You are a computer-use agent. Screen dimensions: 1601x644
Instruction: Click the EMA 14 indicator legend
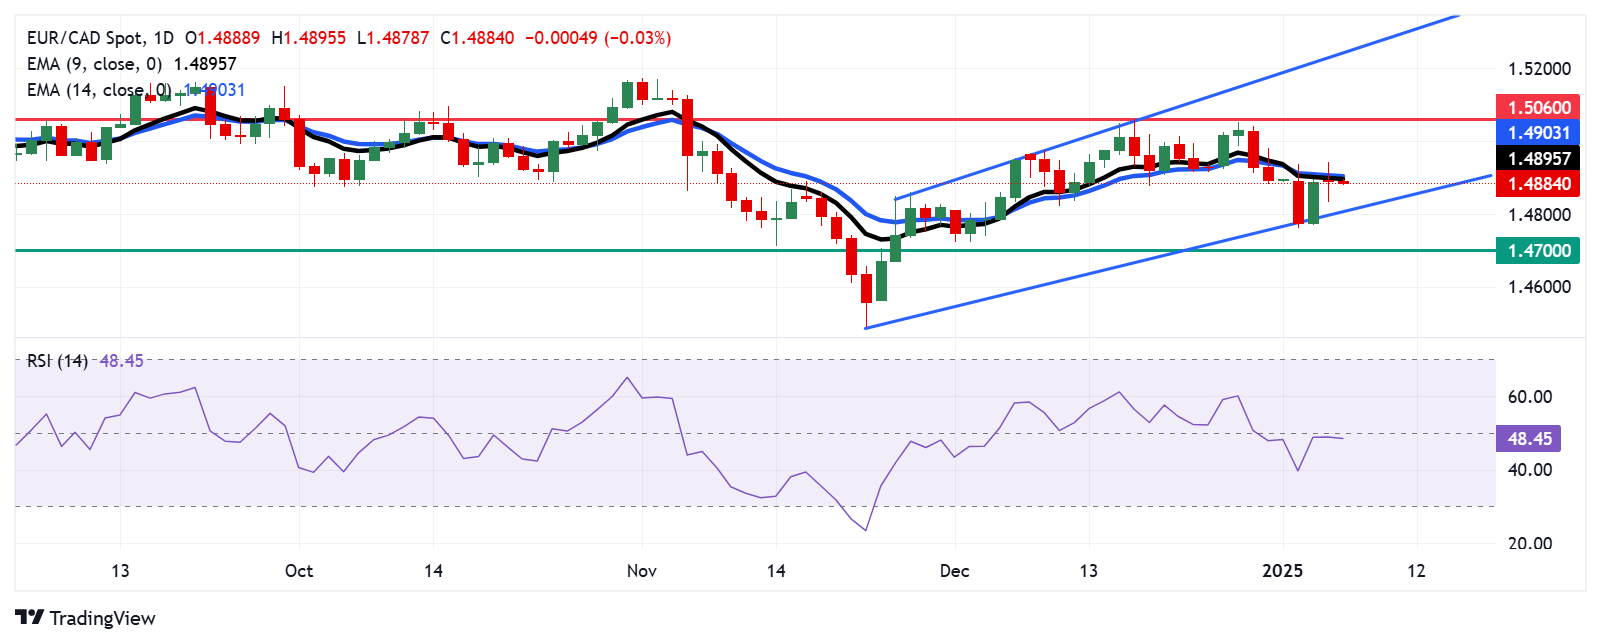[x=94, y=90]
